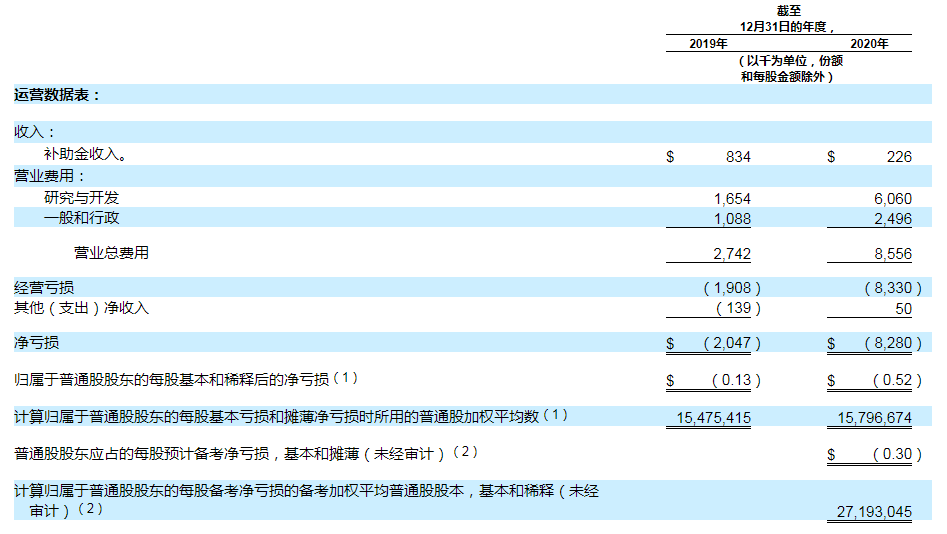Select the 净亏损 row label
The image size is (947, 534).
coord(36,343)
